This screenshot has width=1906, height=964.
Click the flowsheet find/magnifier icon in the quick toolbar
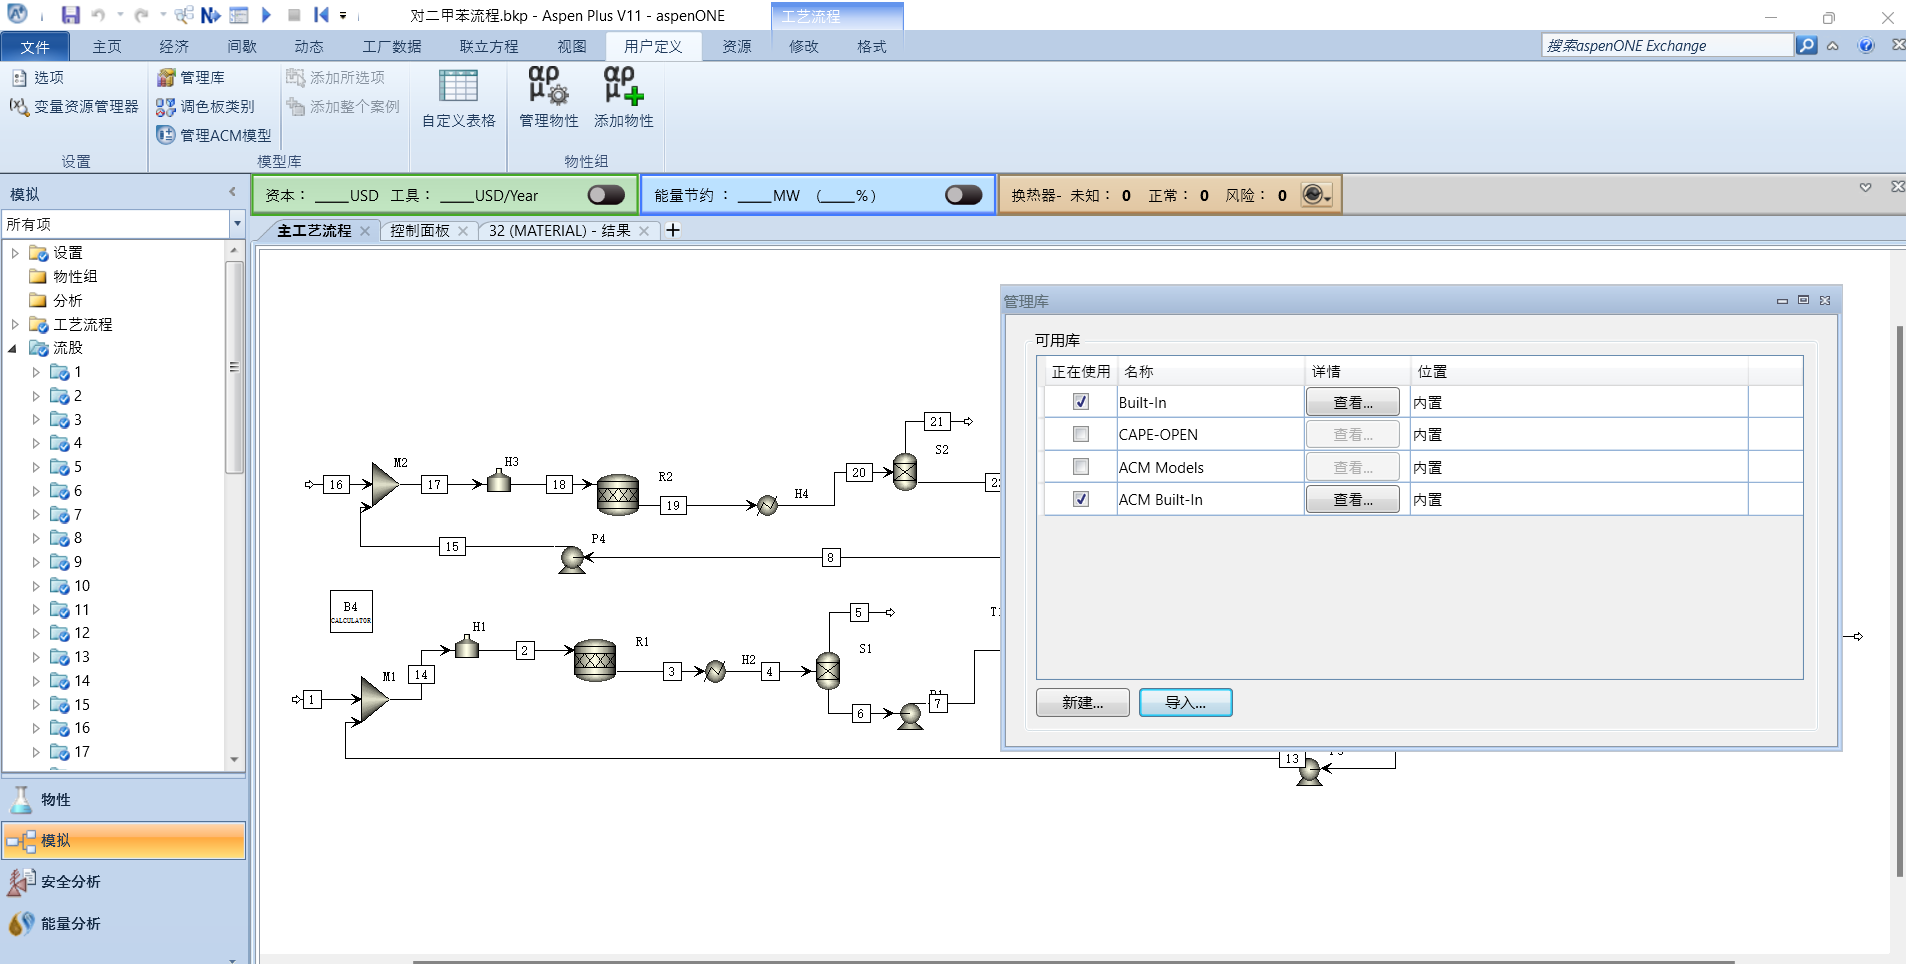(184, 15)
